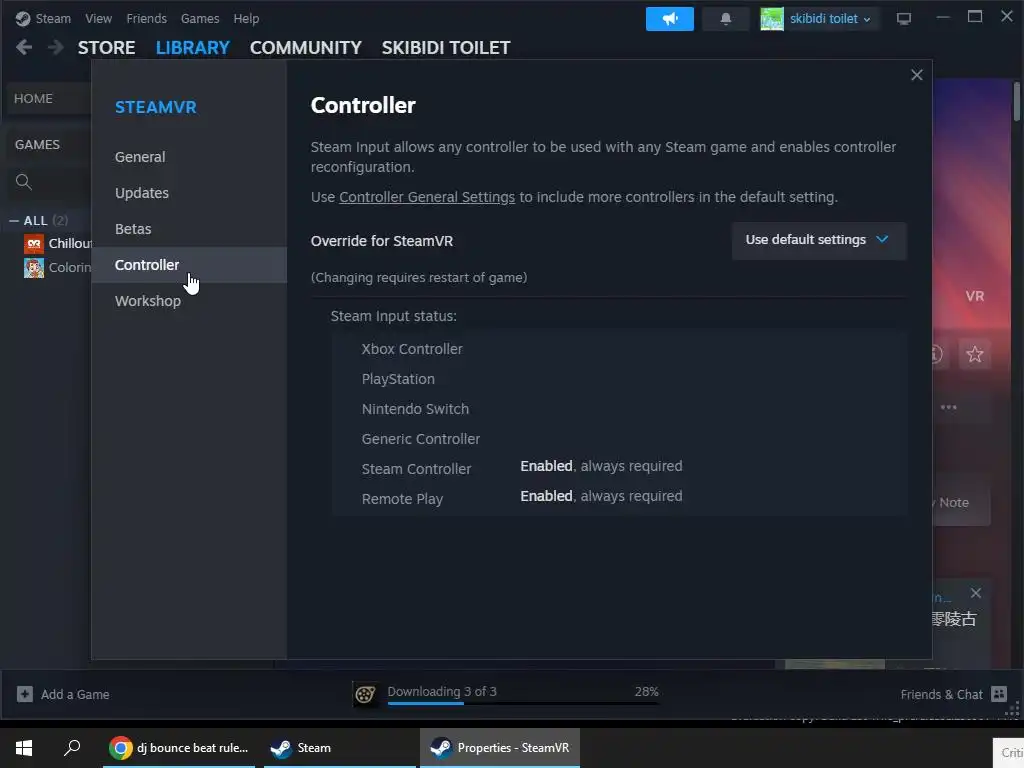Viewport: 1024px width, 768px height.
Task: Go to the LIBRARY tab
Action: pyautogui.click(x=193, y=48)
